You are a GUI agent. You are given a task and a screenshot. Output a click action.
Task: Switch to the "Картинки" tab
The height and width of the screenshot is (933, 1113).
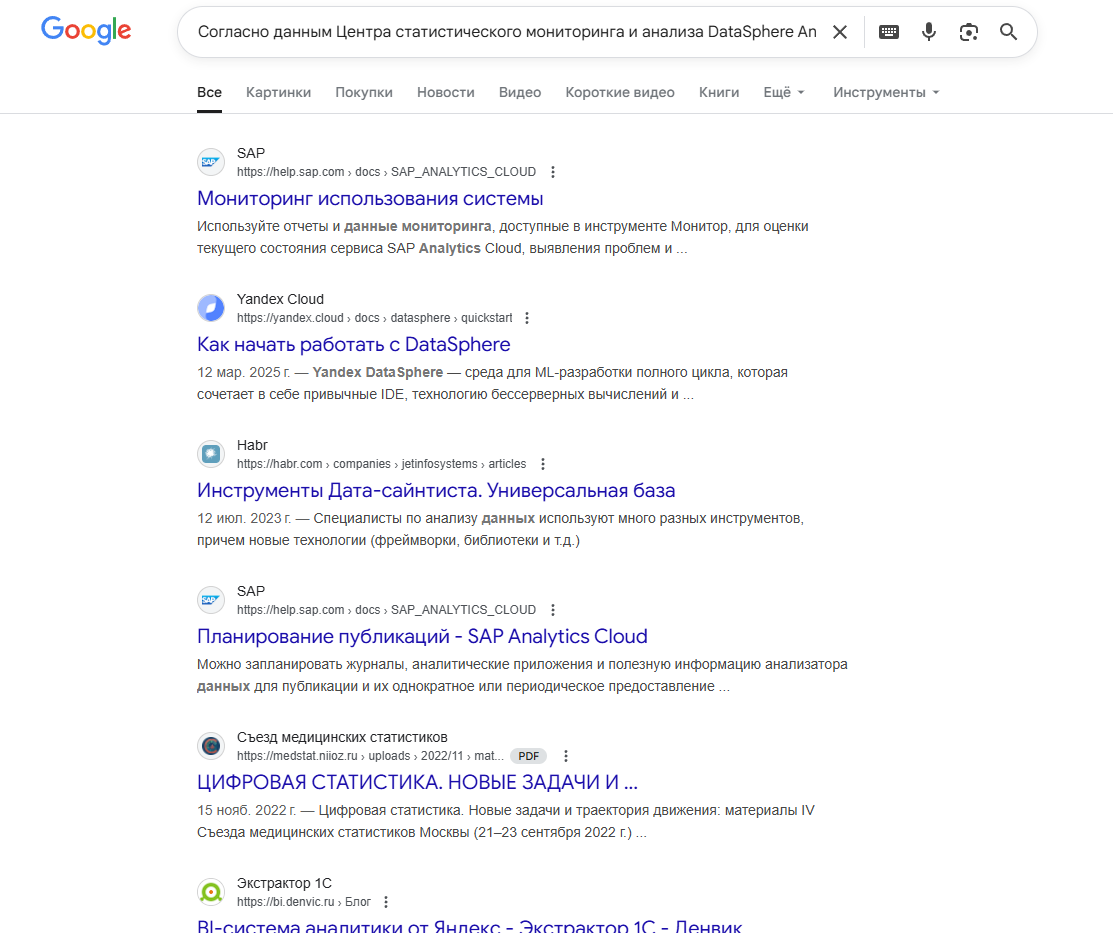point(278,92)
